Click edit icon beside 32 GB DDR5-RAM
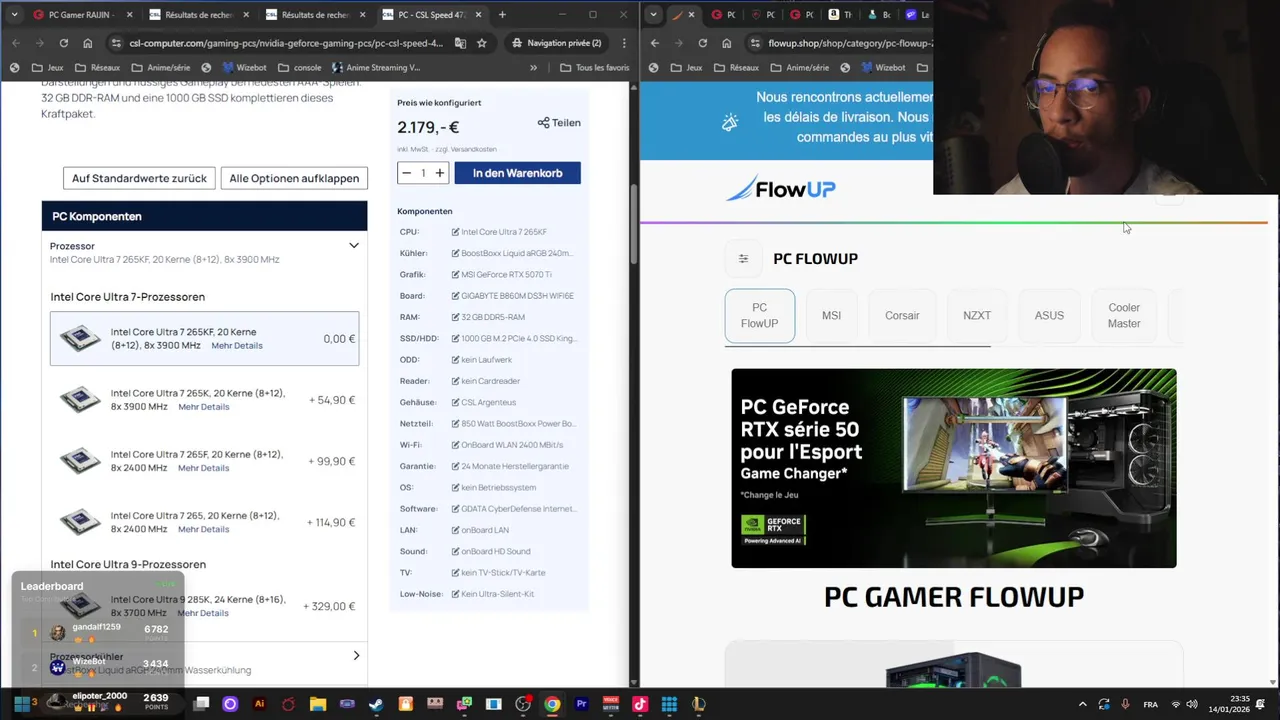Viewport: 1280px width, 720px height. (455, 317)
